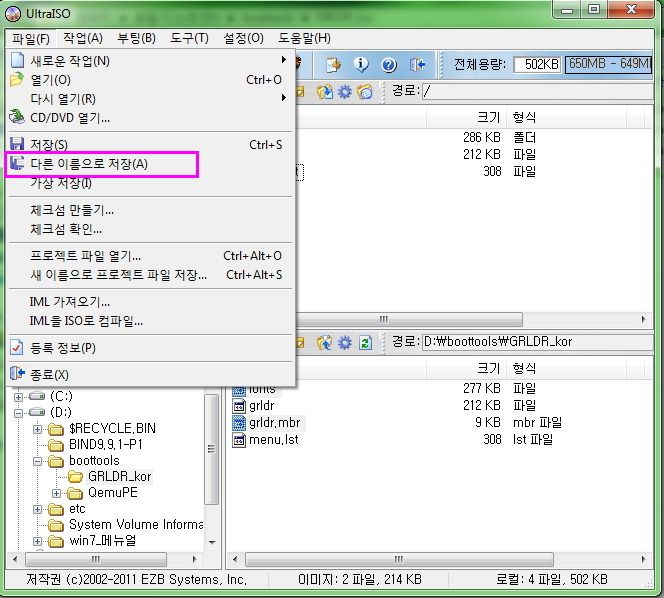Screen dimensions: 664x598
Task: Click the grldr.mbr file icon
Action: pyautogui.click(x=239, y=423)
